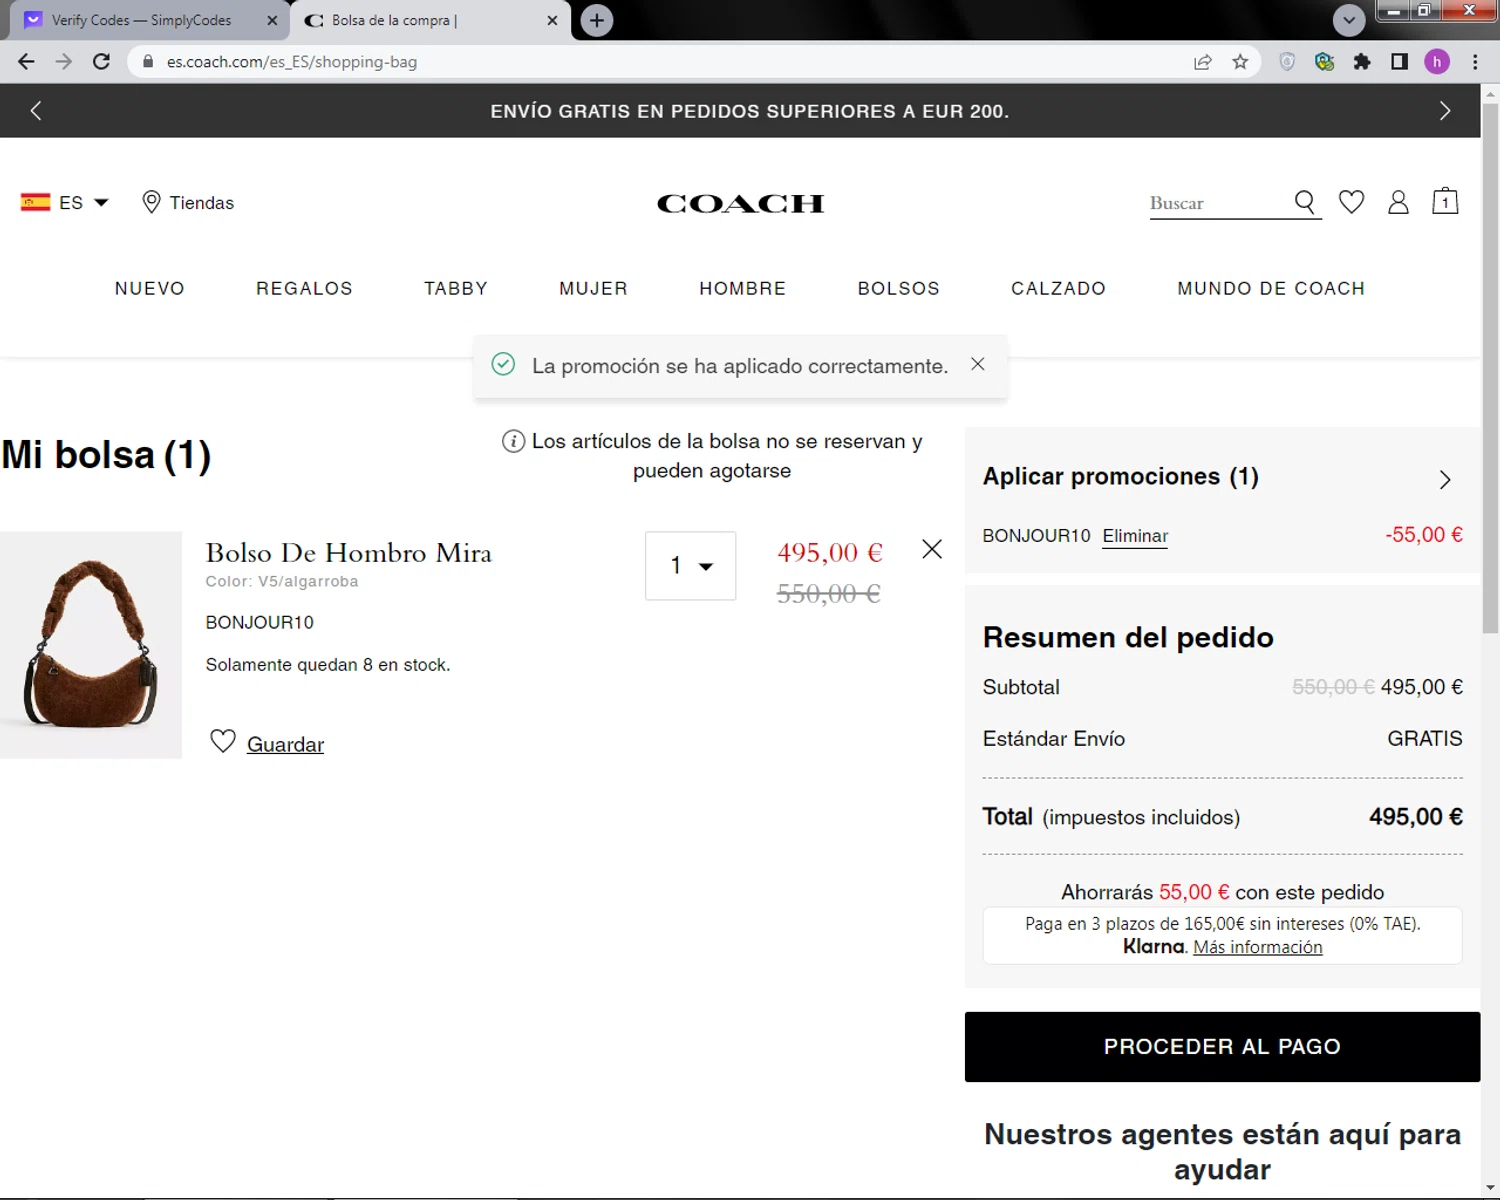This screenshot has width=1500, height=1200.
Task: Bookmark this page with the star icon
Action: pos(1240,62)
